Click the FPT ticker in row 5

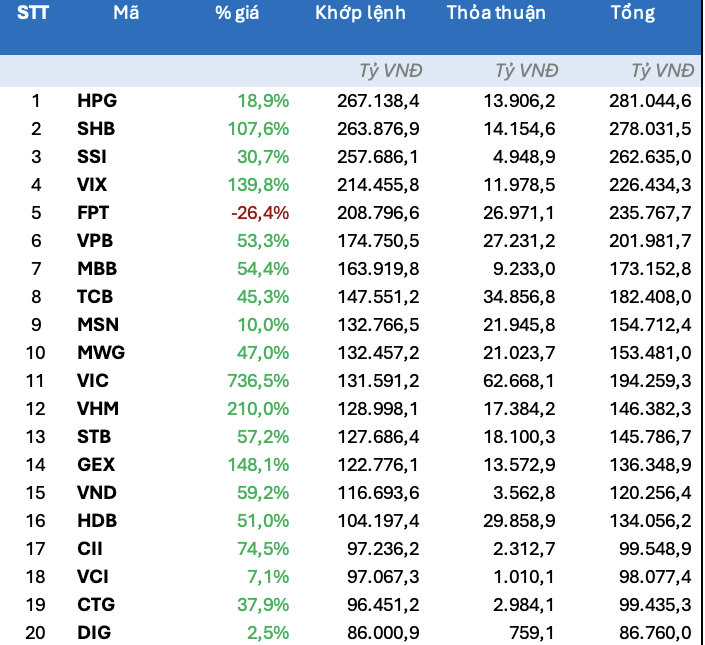(93, 212)
